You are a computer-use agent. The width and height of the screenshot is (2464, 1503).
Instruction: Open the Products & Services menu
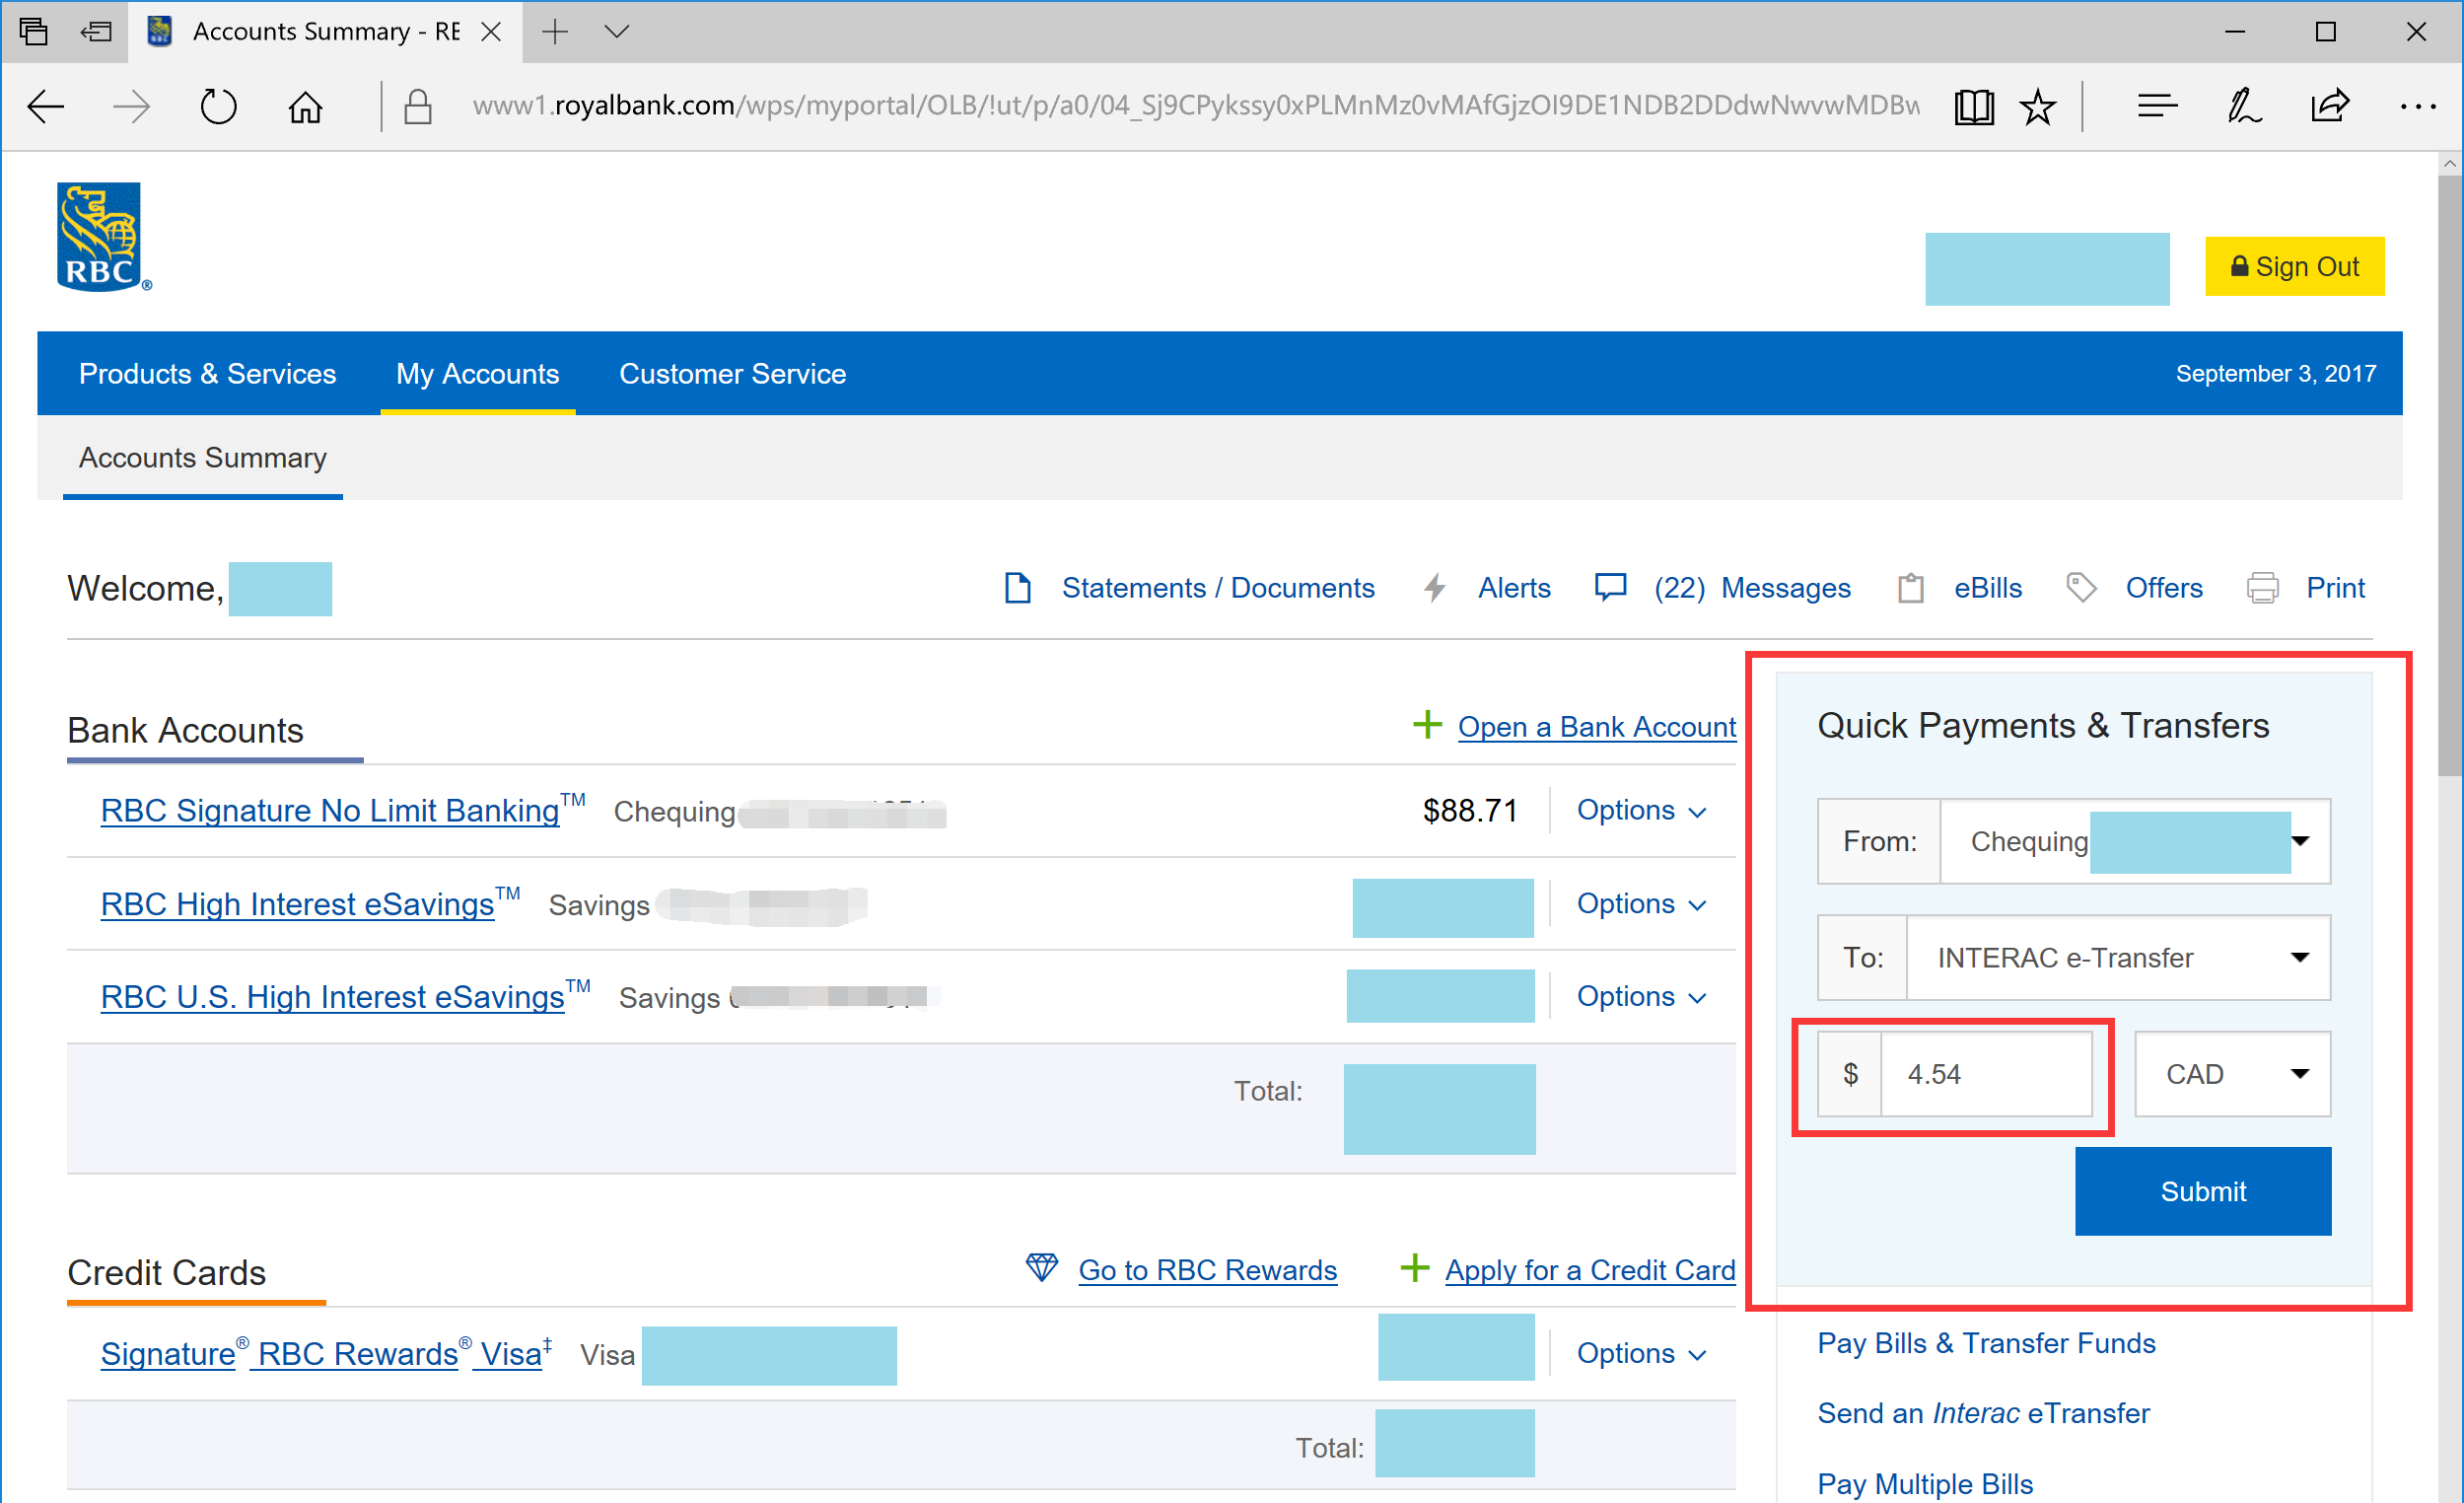tap(207, 374)
